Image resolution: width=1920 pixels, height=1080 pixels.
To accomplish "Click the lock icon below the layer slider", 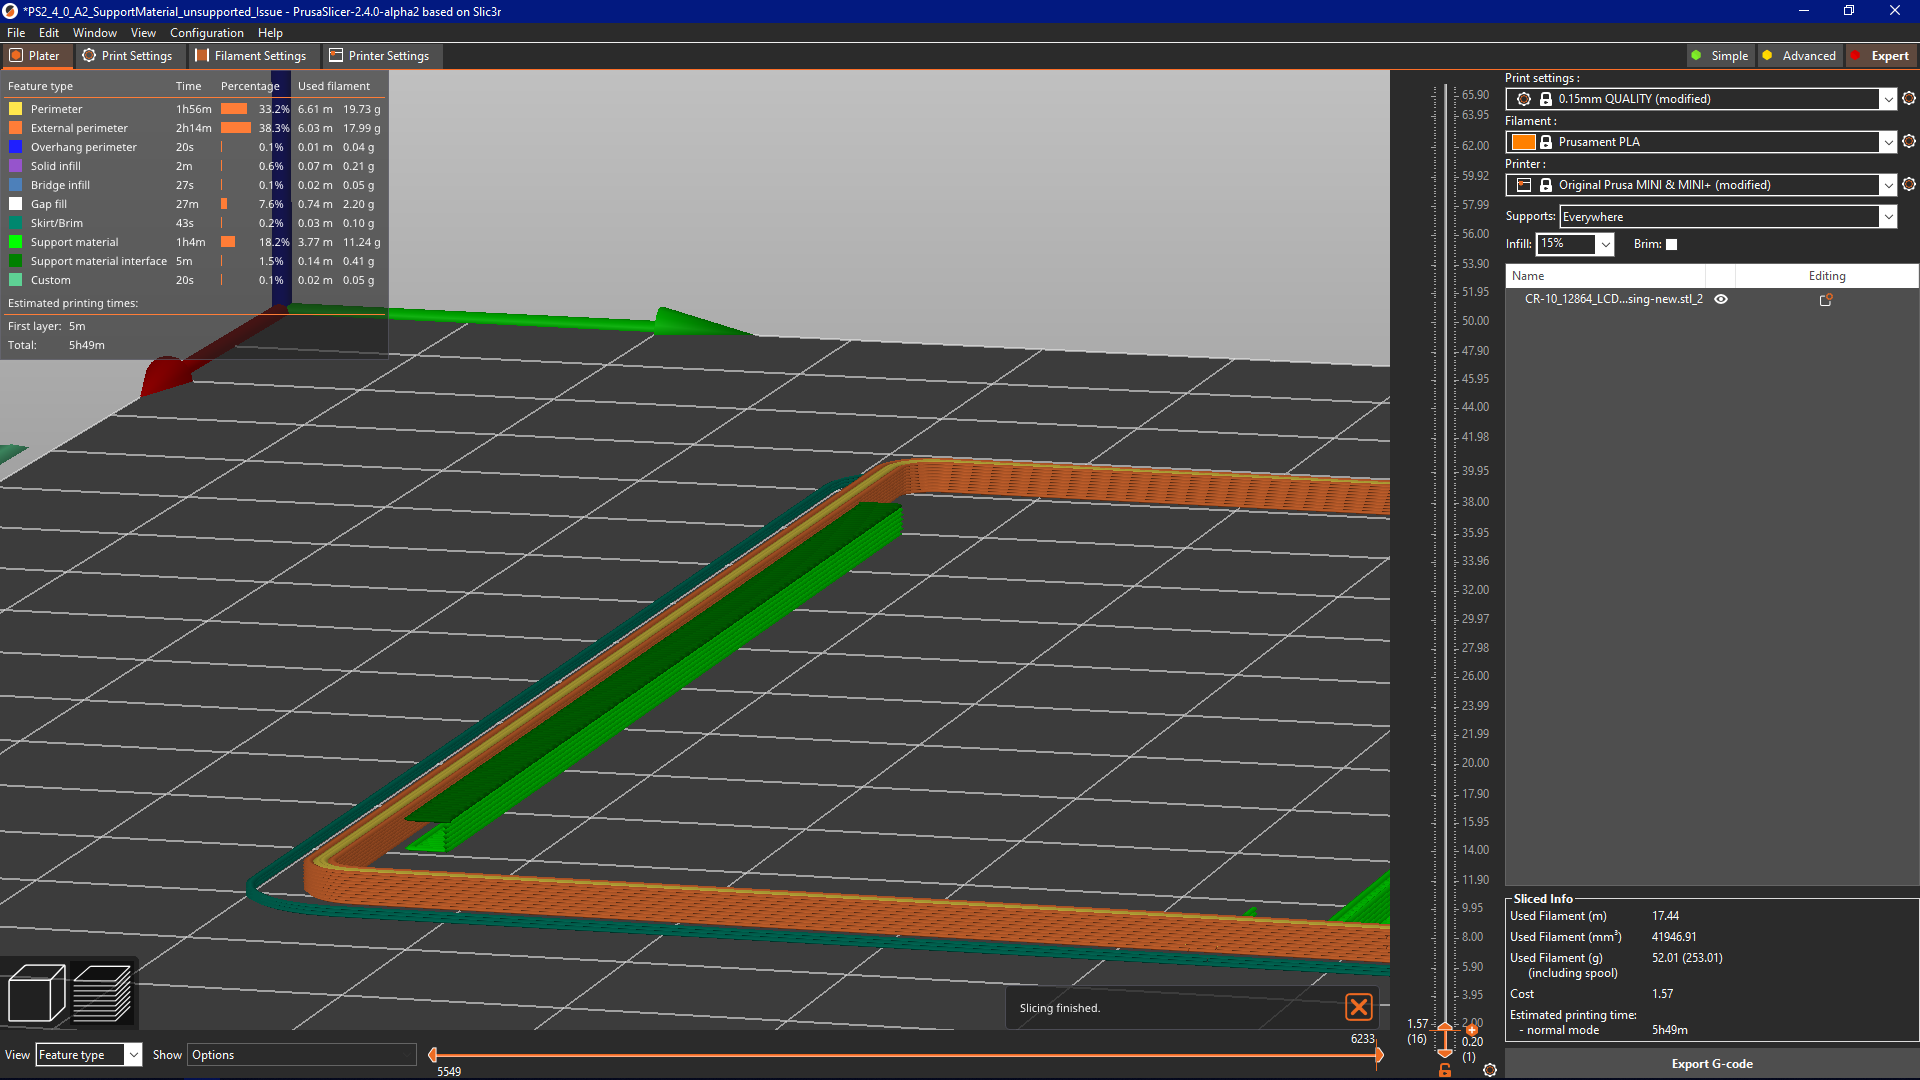I will tap(1445, 1069).
